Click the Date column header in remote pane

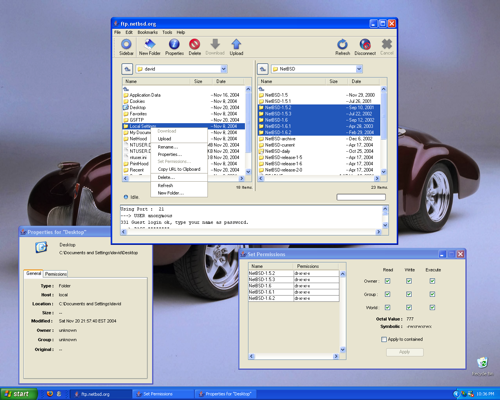pyautogui.click(x=363, y=81)
